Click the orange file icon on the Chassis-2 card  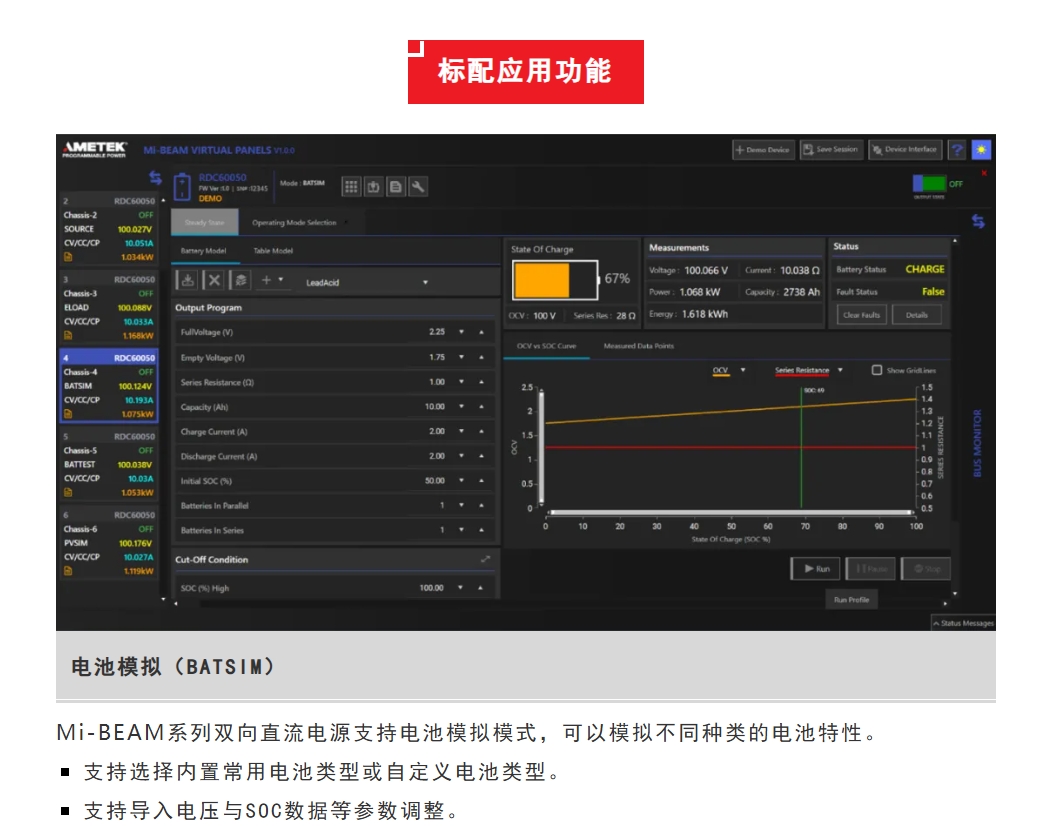click(68, 257)
